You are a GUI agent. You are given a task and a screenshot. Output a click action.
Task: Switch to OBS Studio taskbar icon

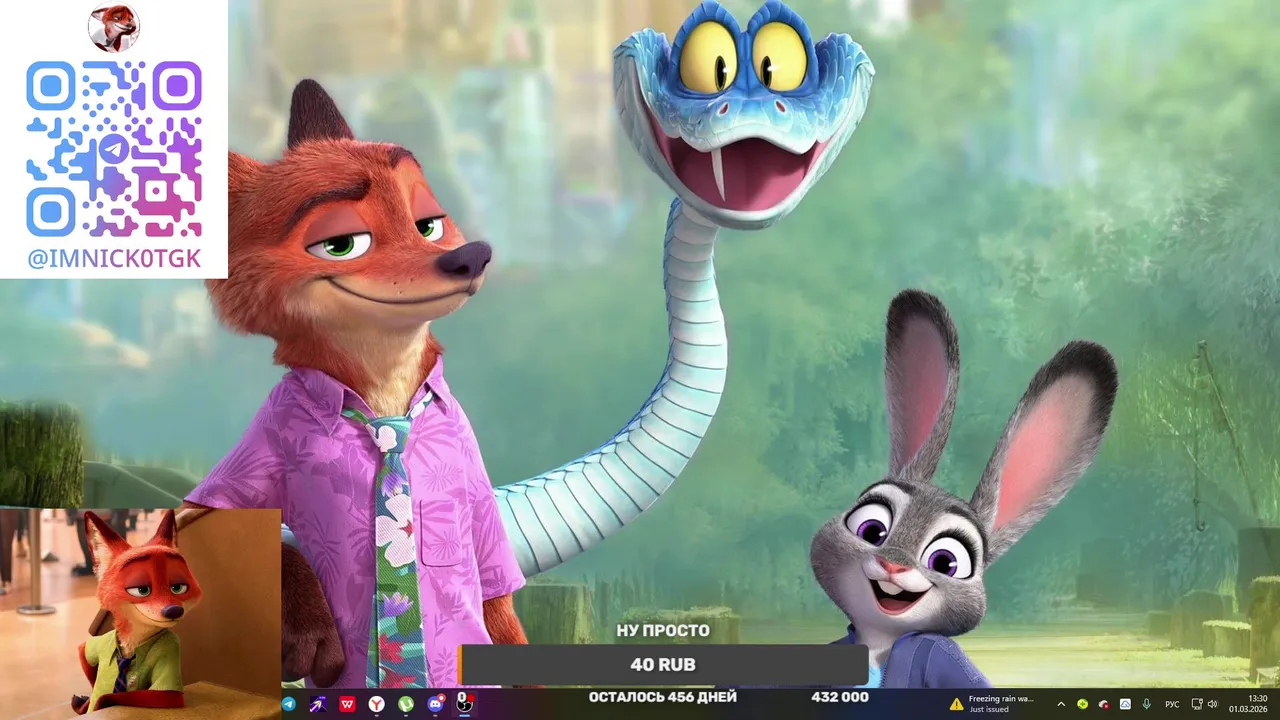point(465,704)
